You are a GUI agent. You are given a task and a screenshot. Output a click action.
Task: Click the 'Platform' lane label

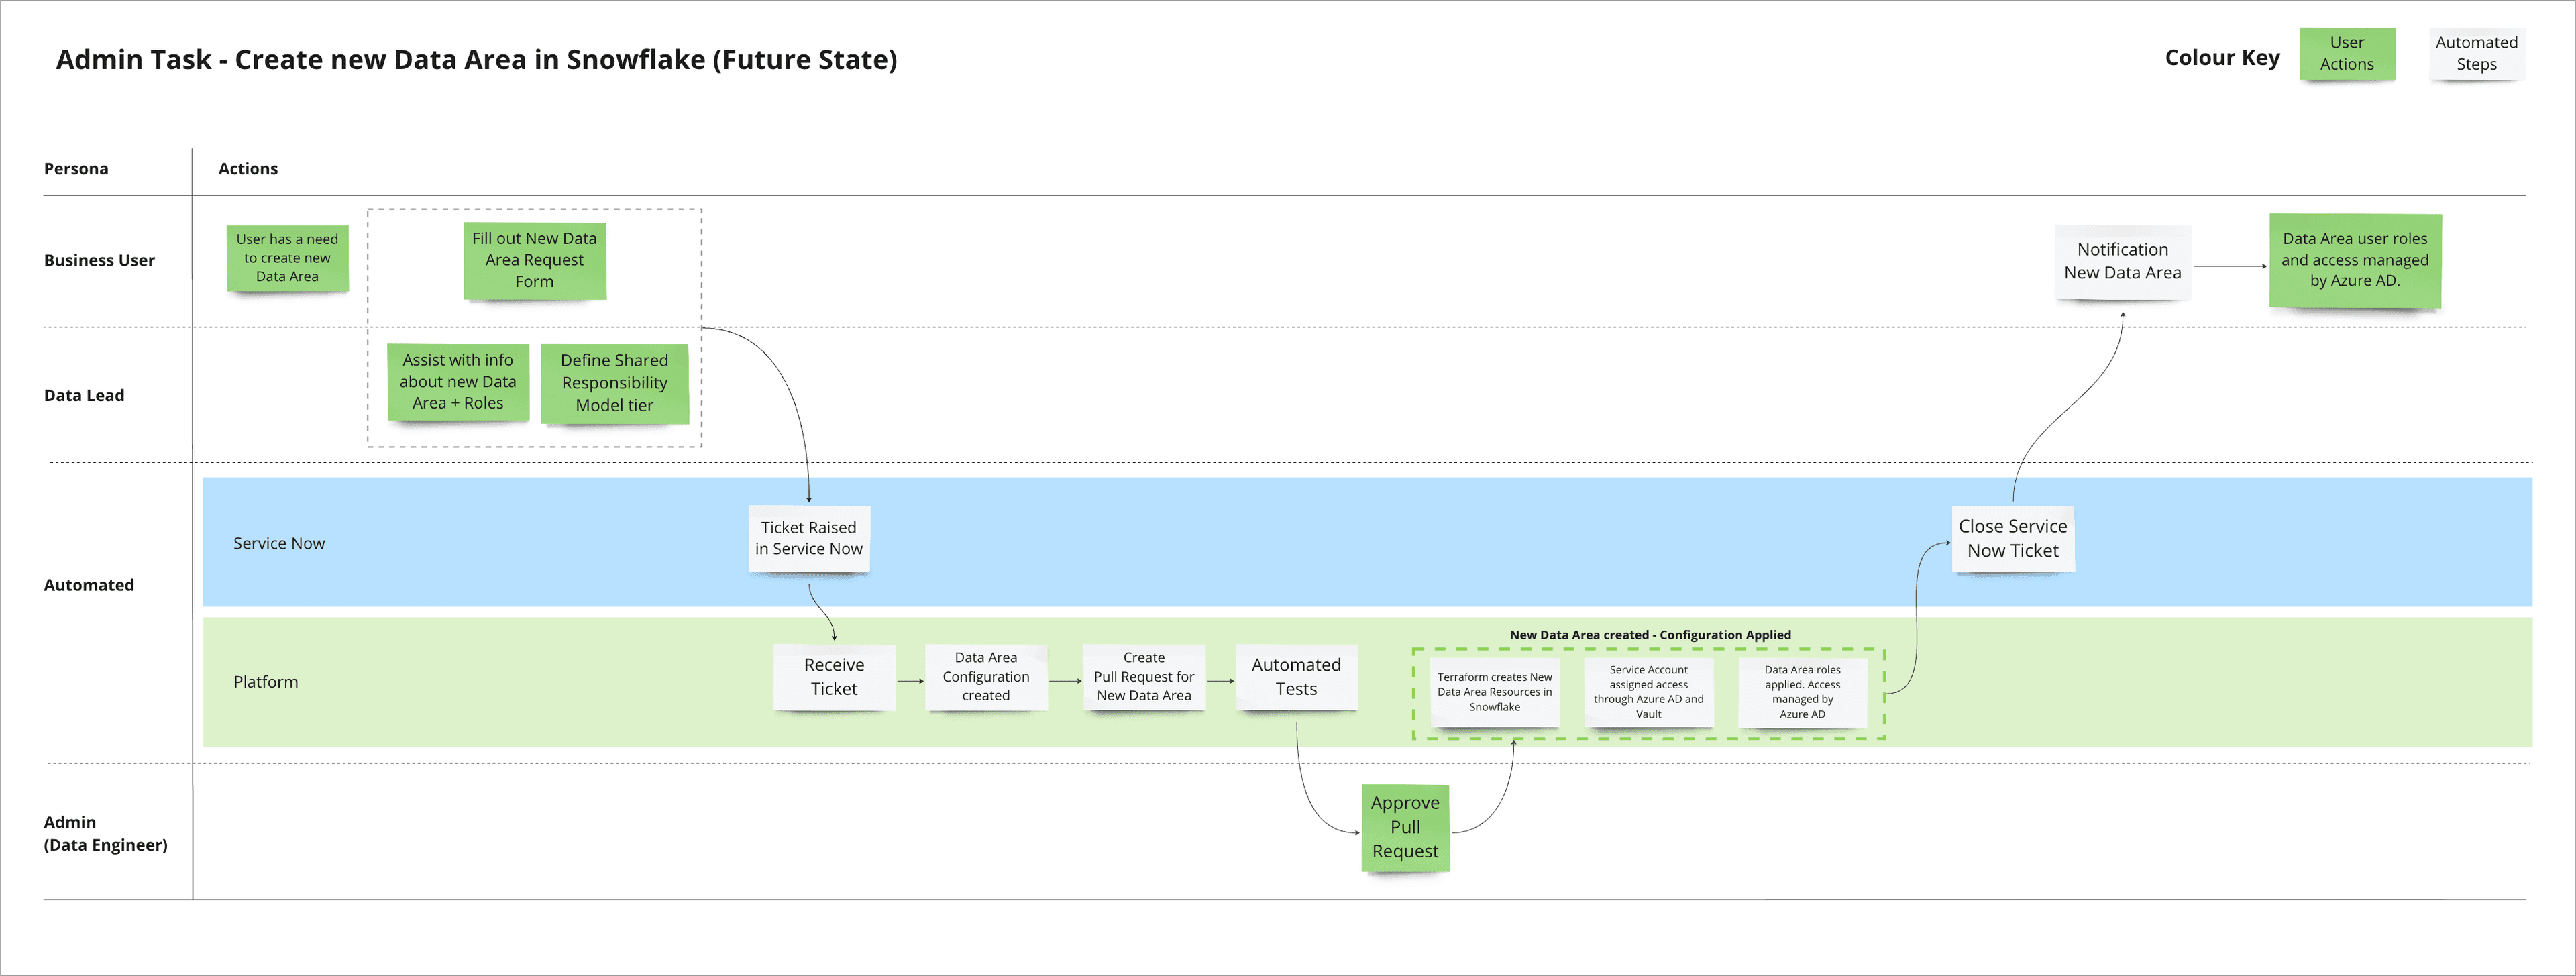(266, 682)
